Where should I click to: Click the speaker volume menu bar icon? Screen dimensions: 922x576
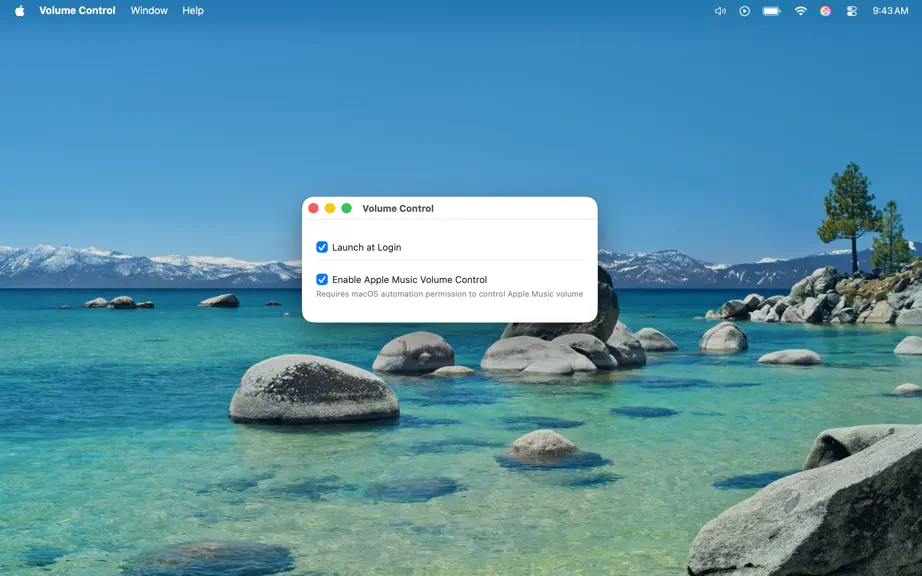click(720, 11)
